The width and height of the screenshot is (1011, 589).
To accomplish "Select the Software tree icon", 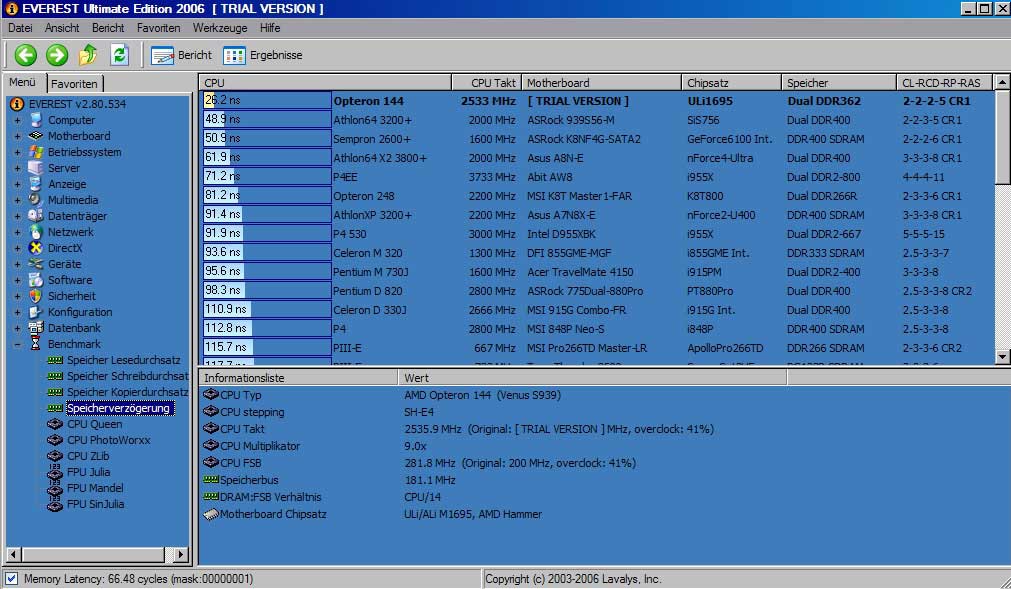I will [36, 280].
